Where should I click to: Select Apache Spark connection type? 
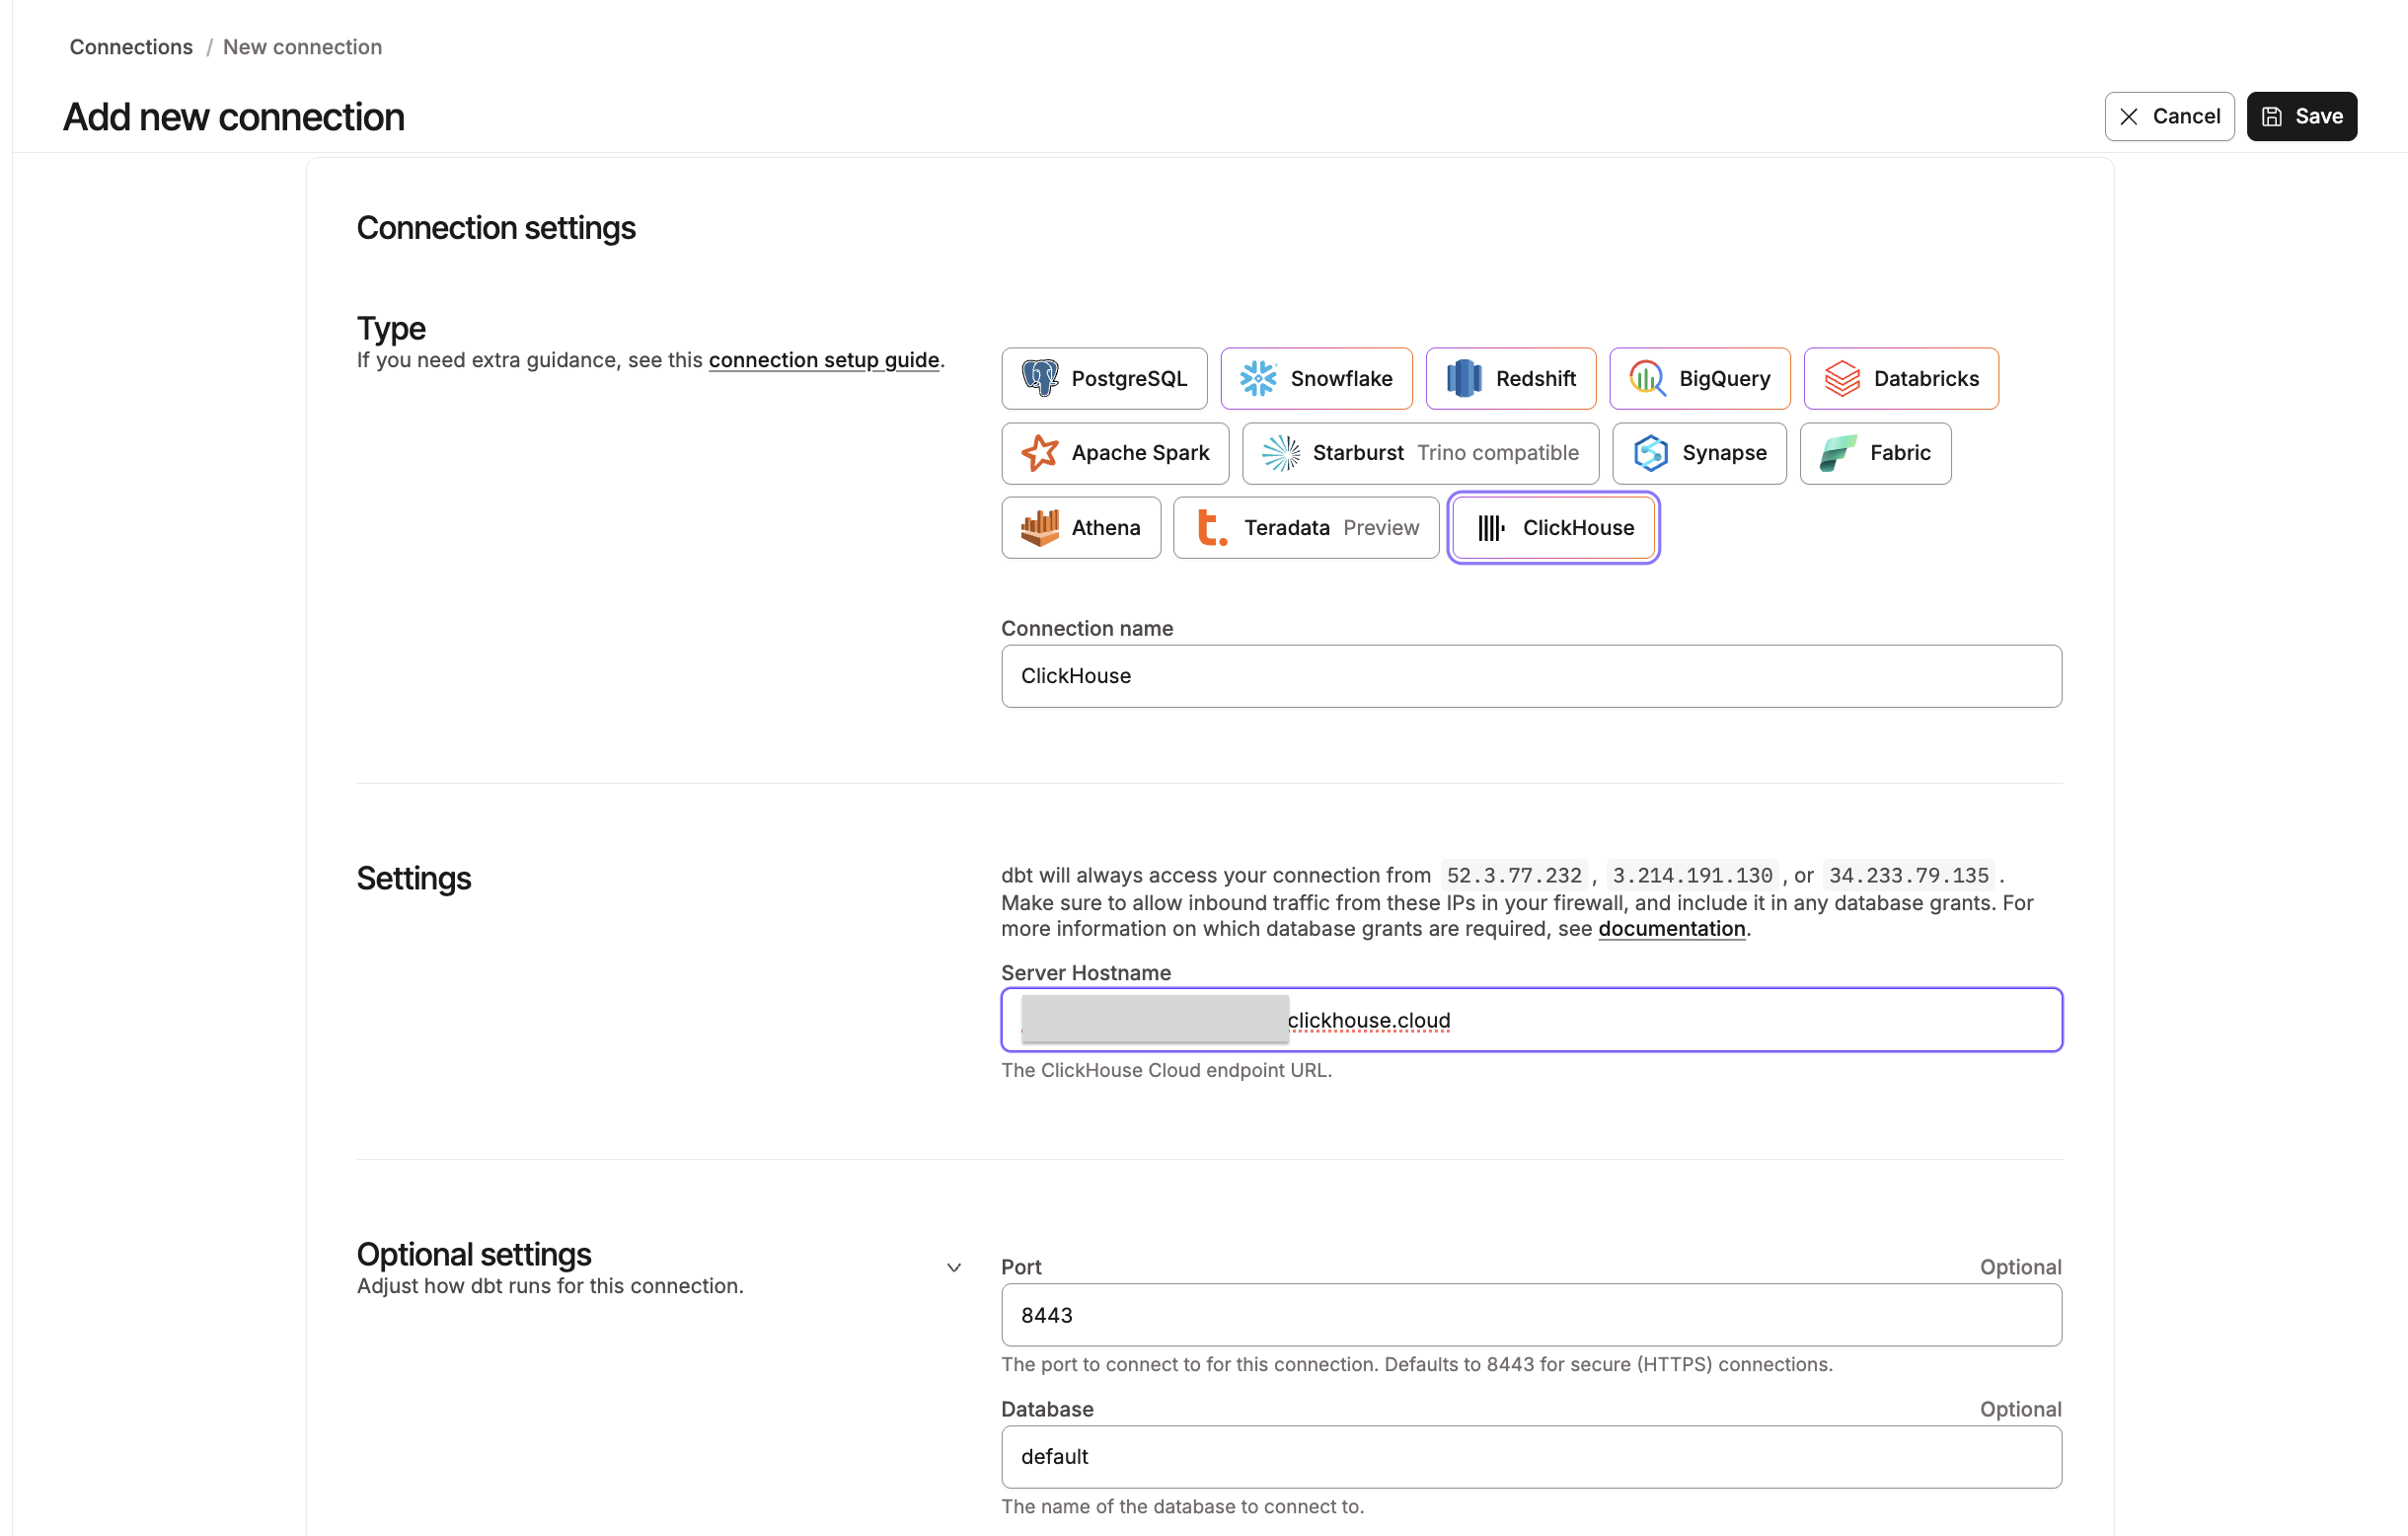[x=1115, y=453]
